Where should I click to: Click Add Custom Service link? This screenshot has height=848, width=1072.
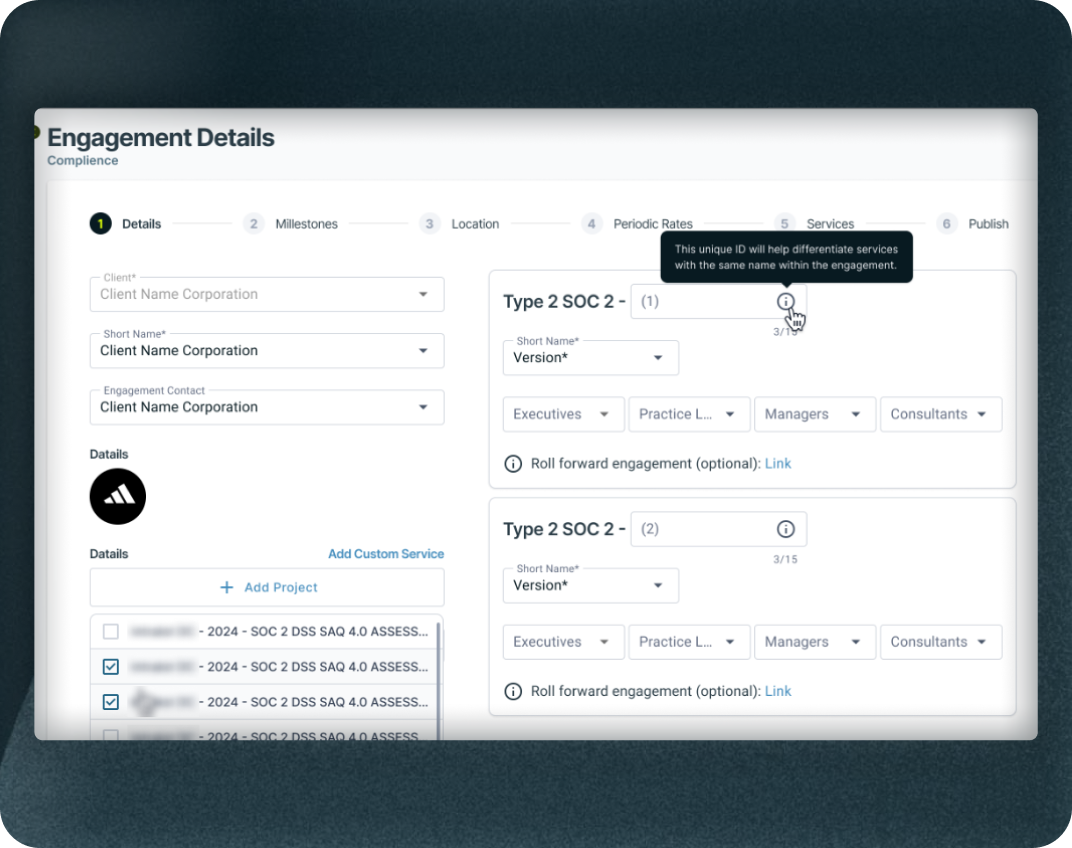(x=386, y=554)
